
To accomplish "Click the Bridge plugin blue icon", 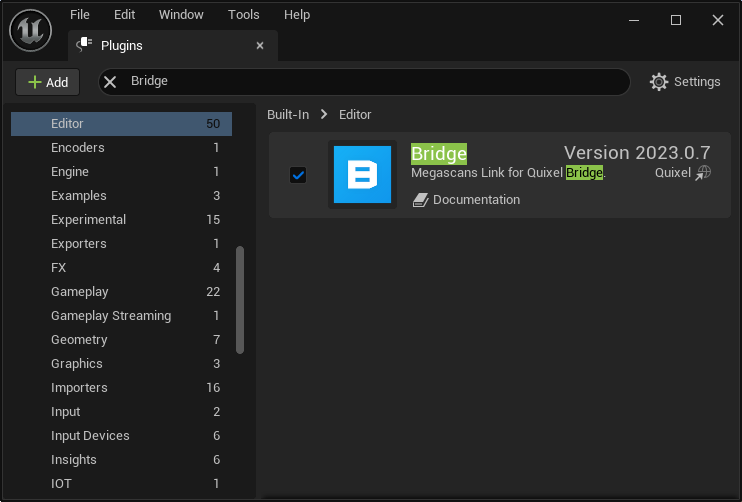I will point(362,175).
